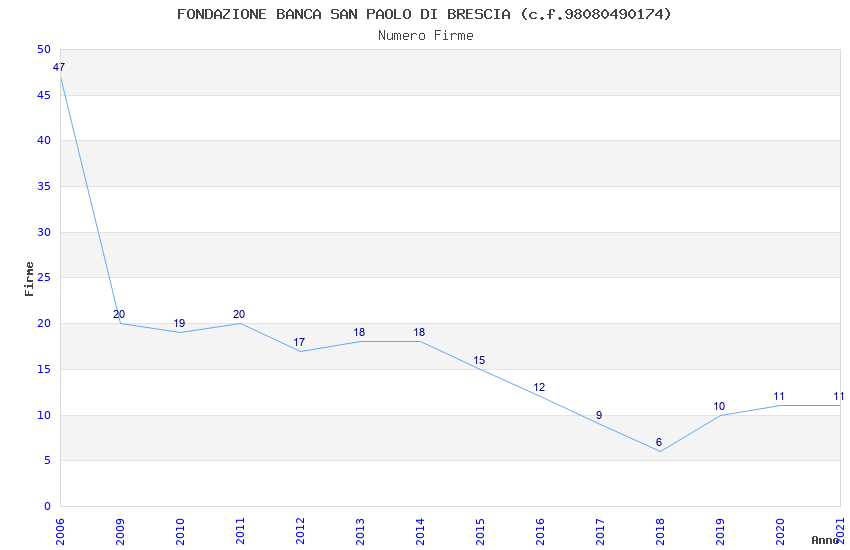
Task: Select the data label 11 above 2021
Action: coord(839,397)
